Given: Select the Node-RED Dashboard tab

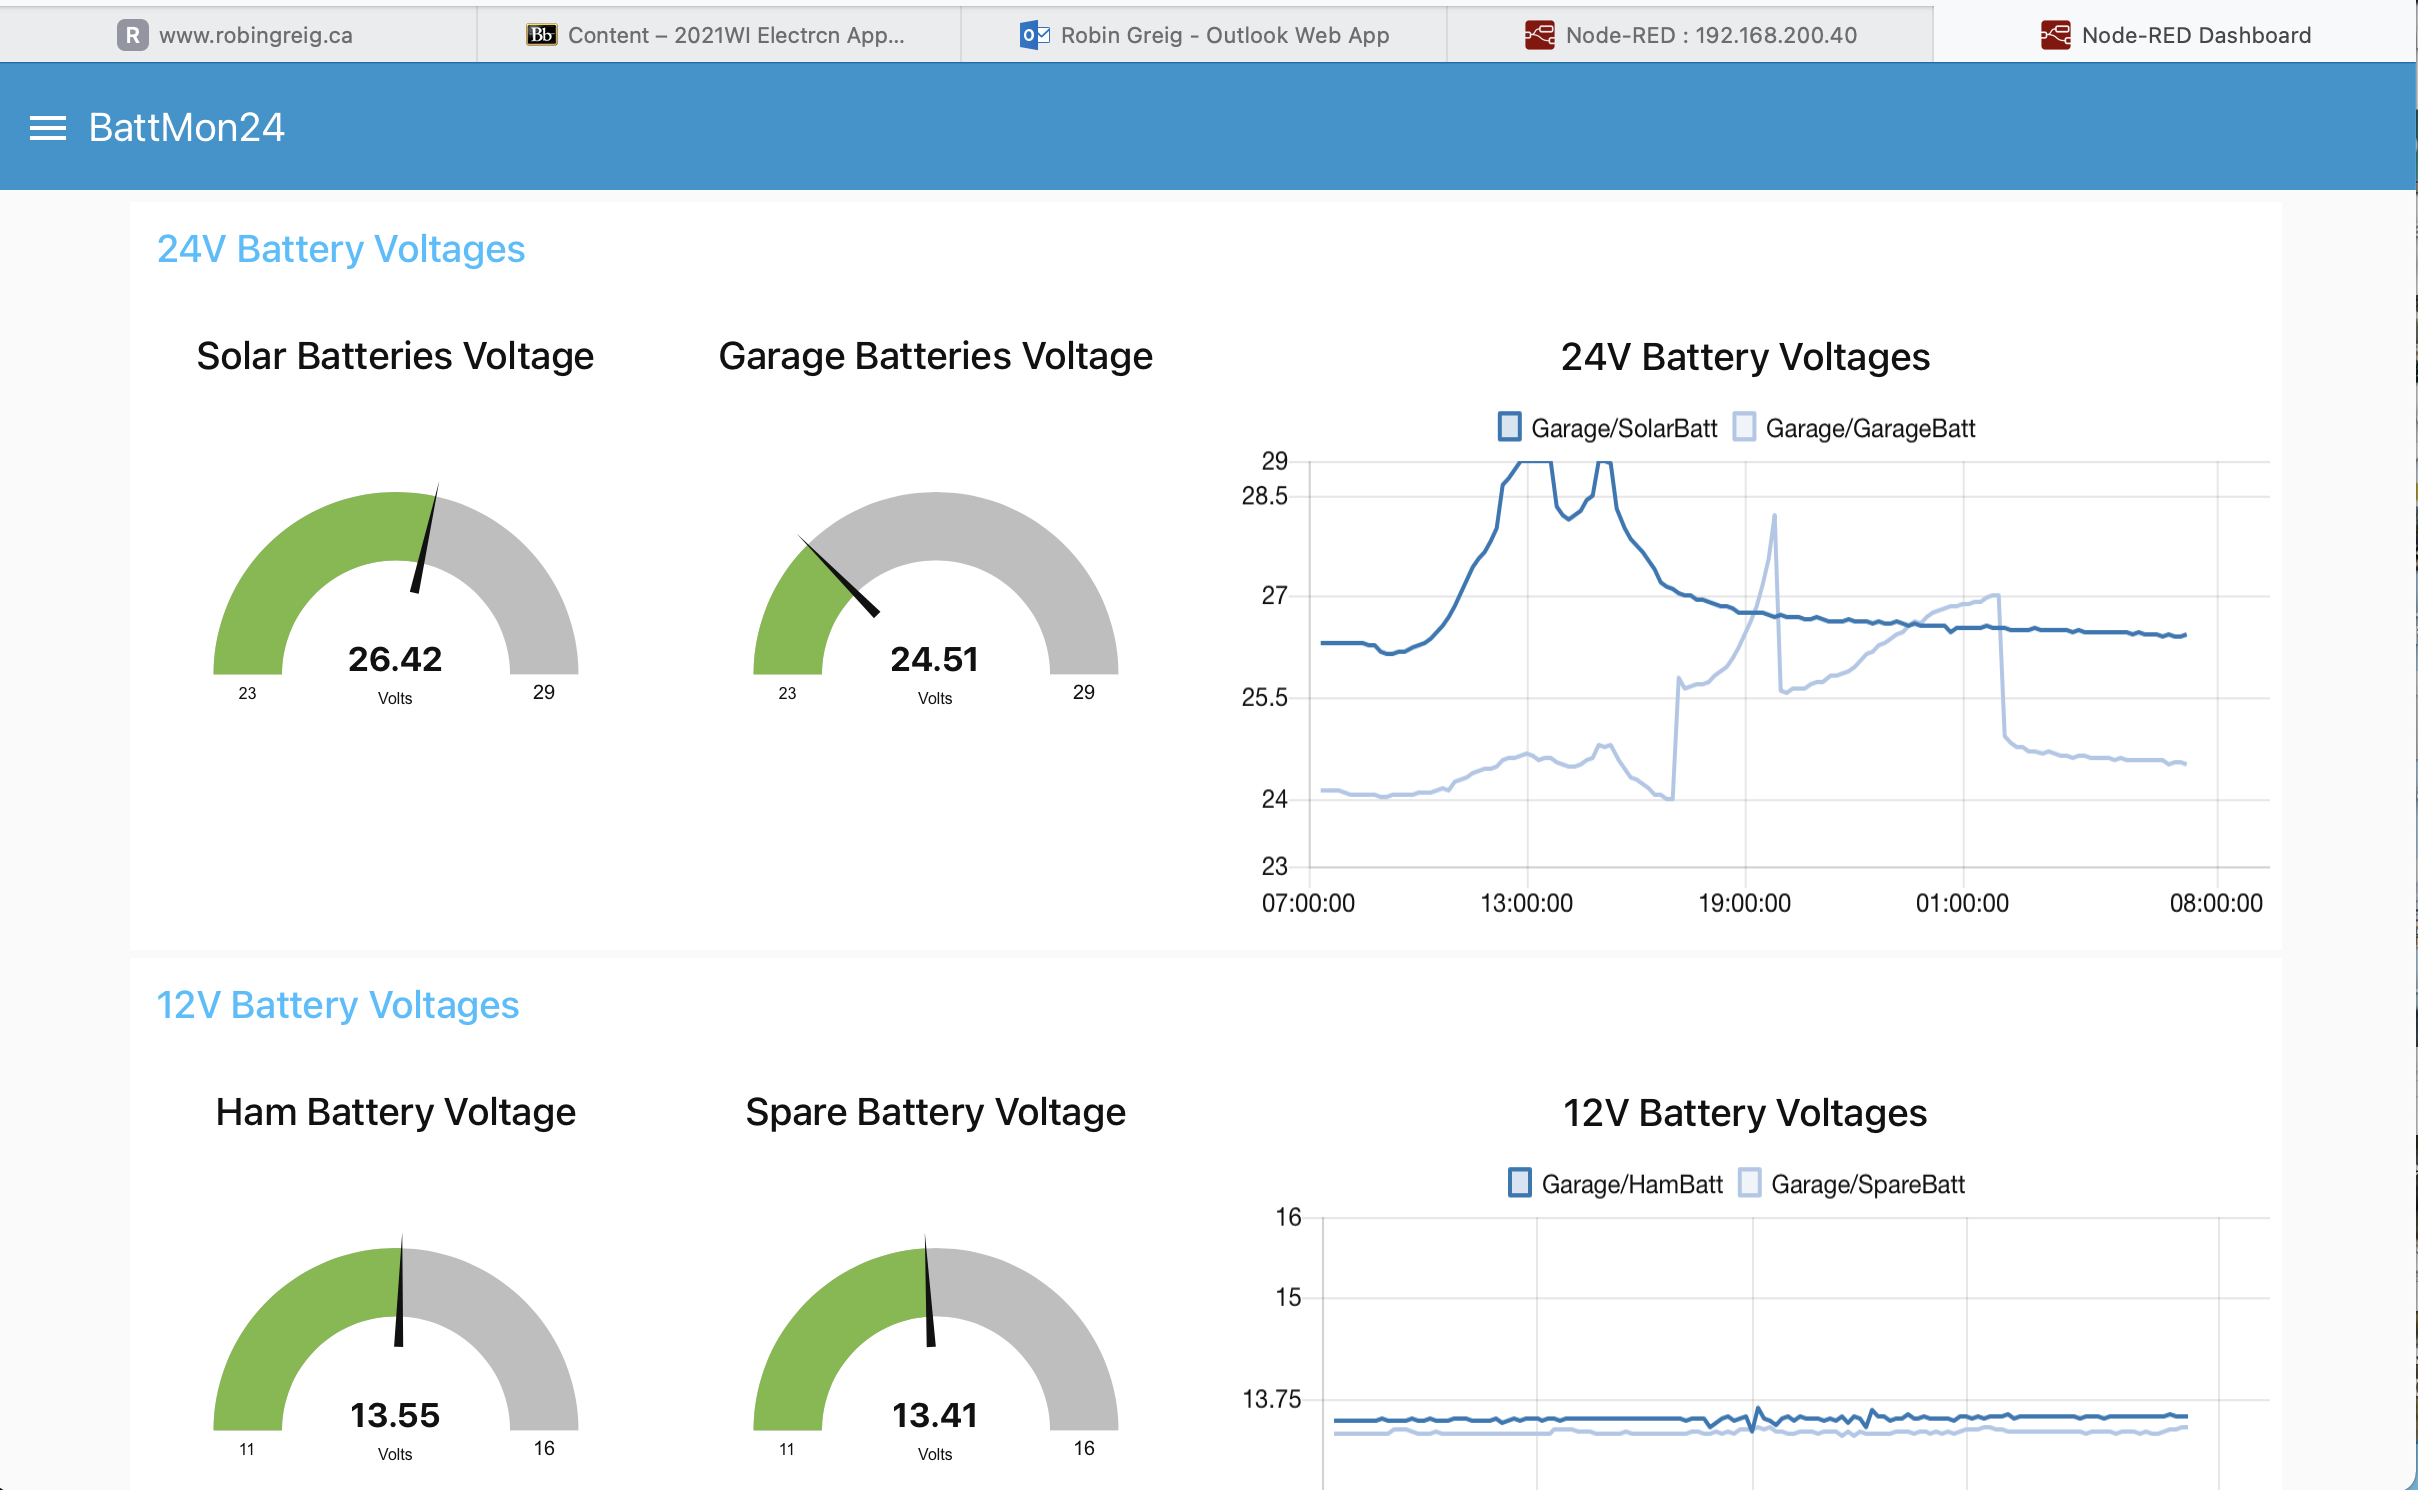Looking at the screenshot, I should tap(2175, 35).
